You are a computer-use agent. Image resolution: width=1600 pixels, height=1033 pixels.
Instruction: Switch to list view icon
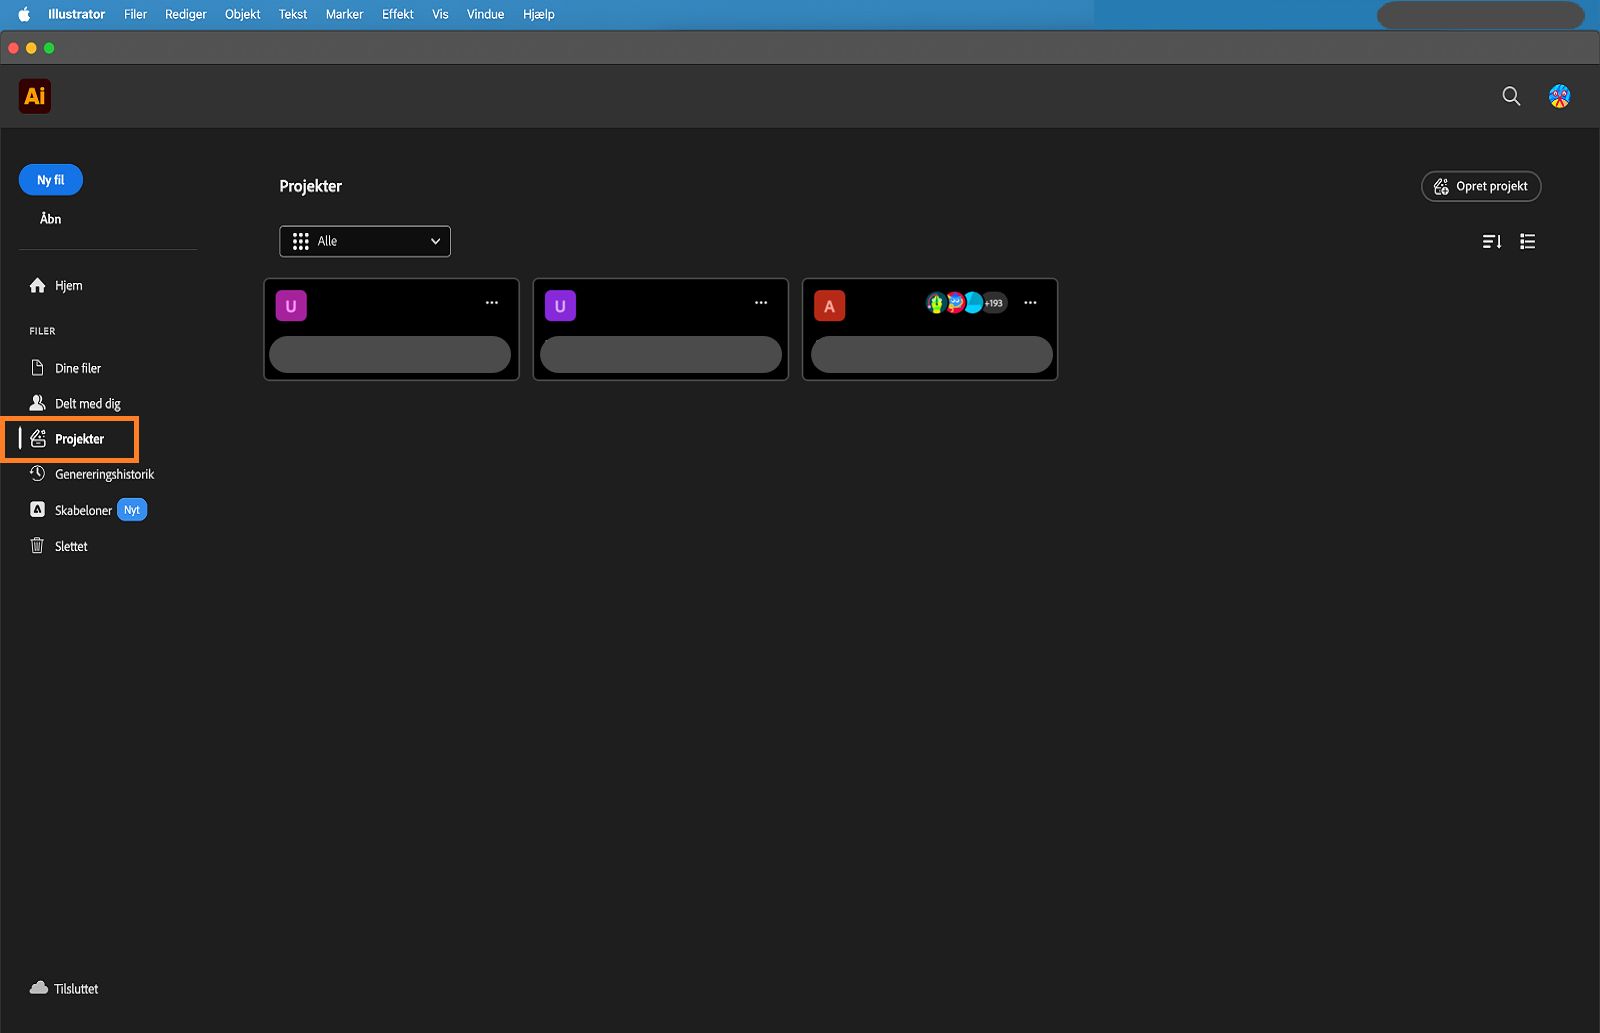click(x=1527, y=241)
